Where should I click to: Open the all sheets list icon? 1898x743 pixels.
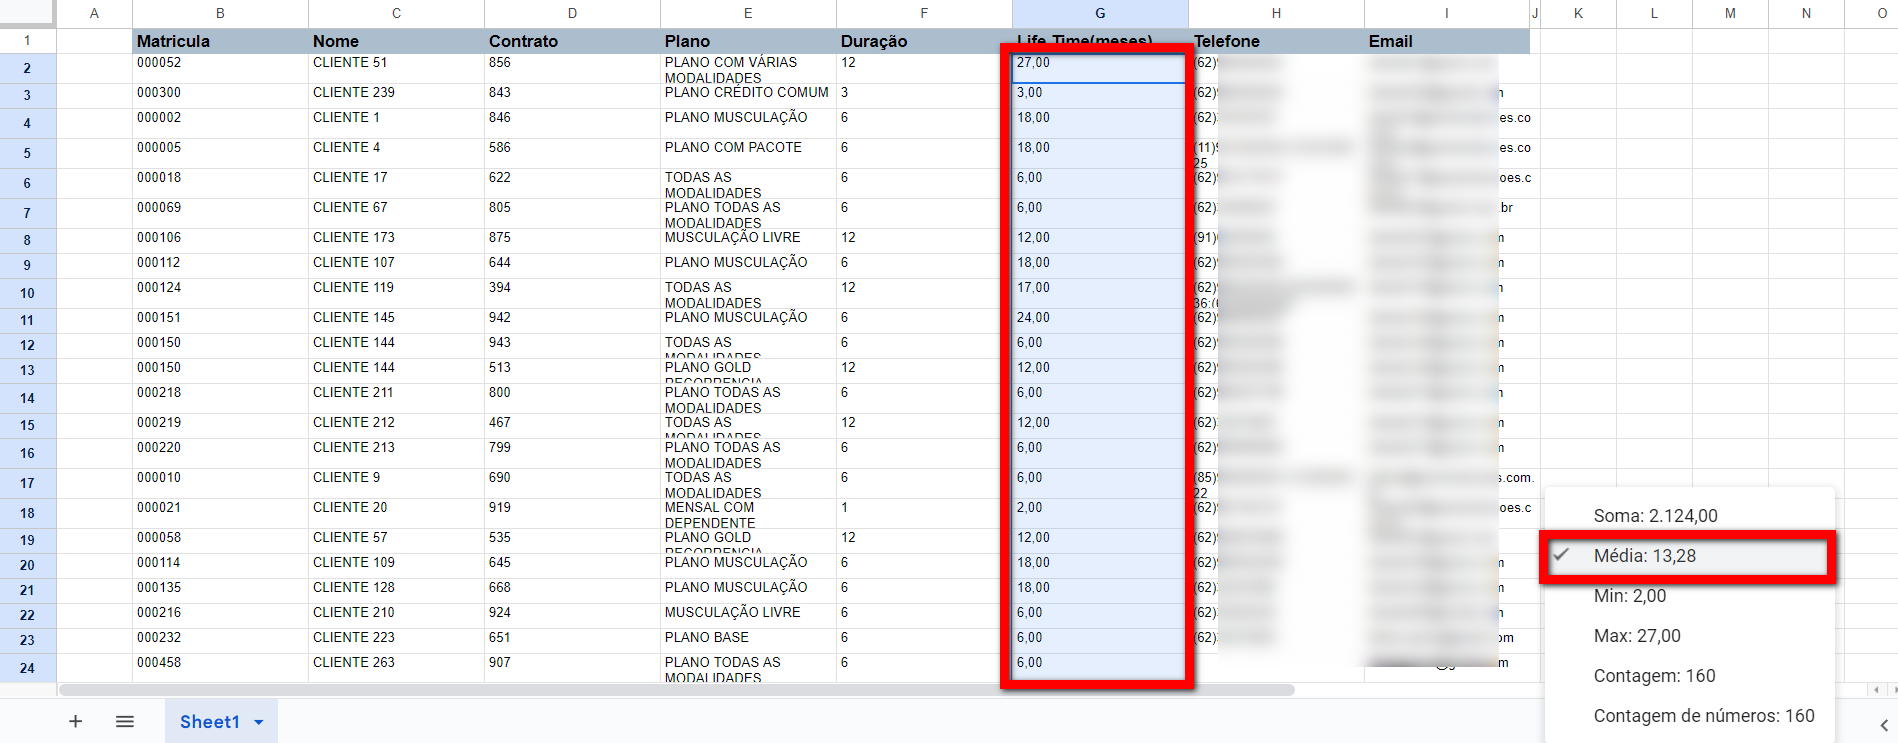(x=125, y=721)
